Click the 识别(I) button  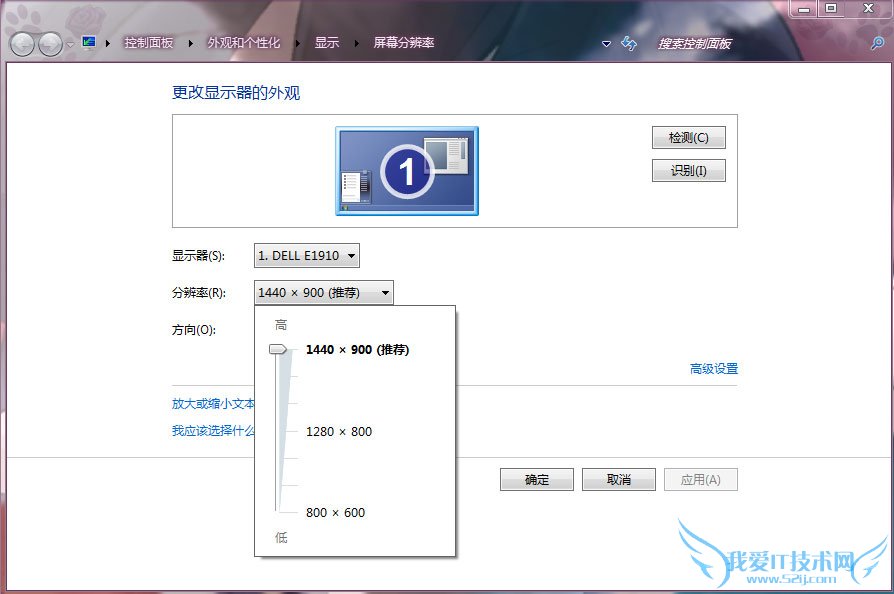689,170
